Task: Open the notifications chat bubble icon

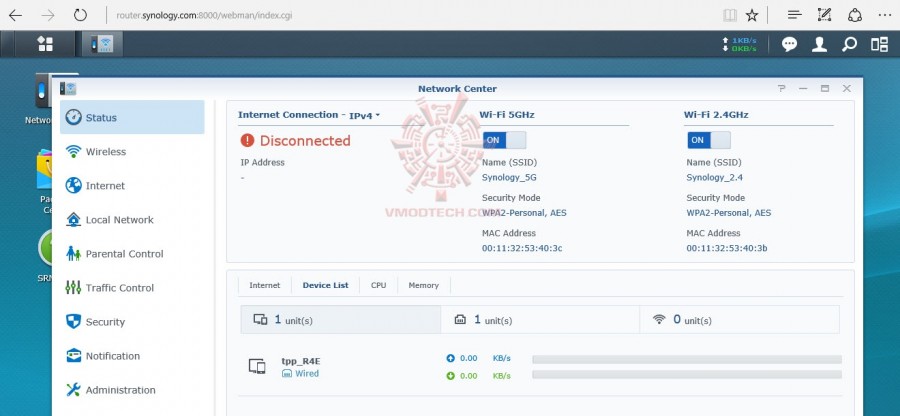Action: click(789, 44)
